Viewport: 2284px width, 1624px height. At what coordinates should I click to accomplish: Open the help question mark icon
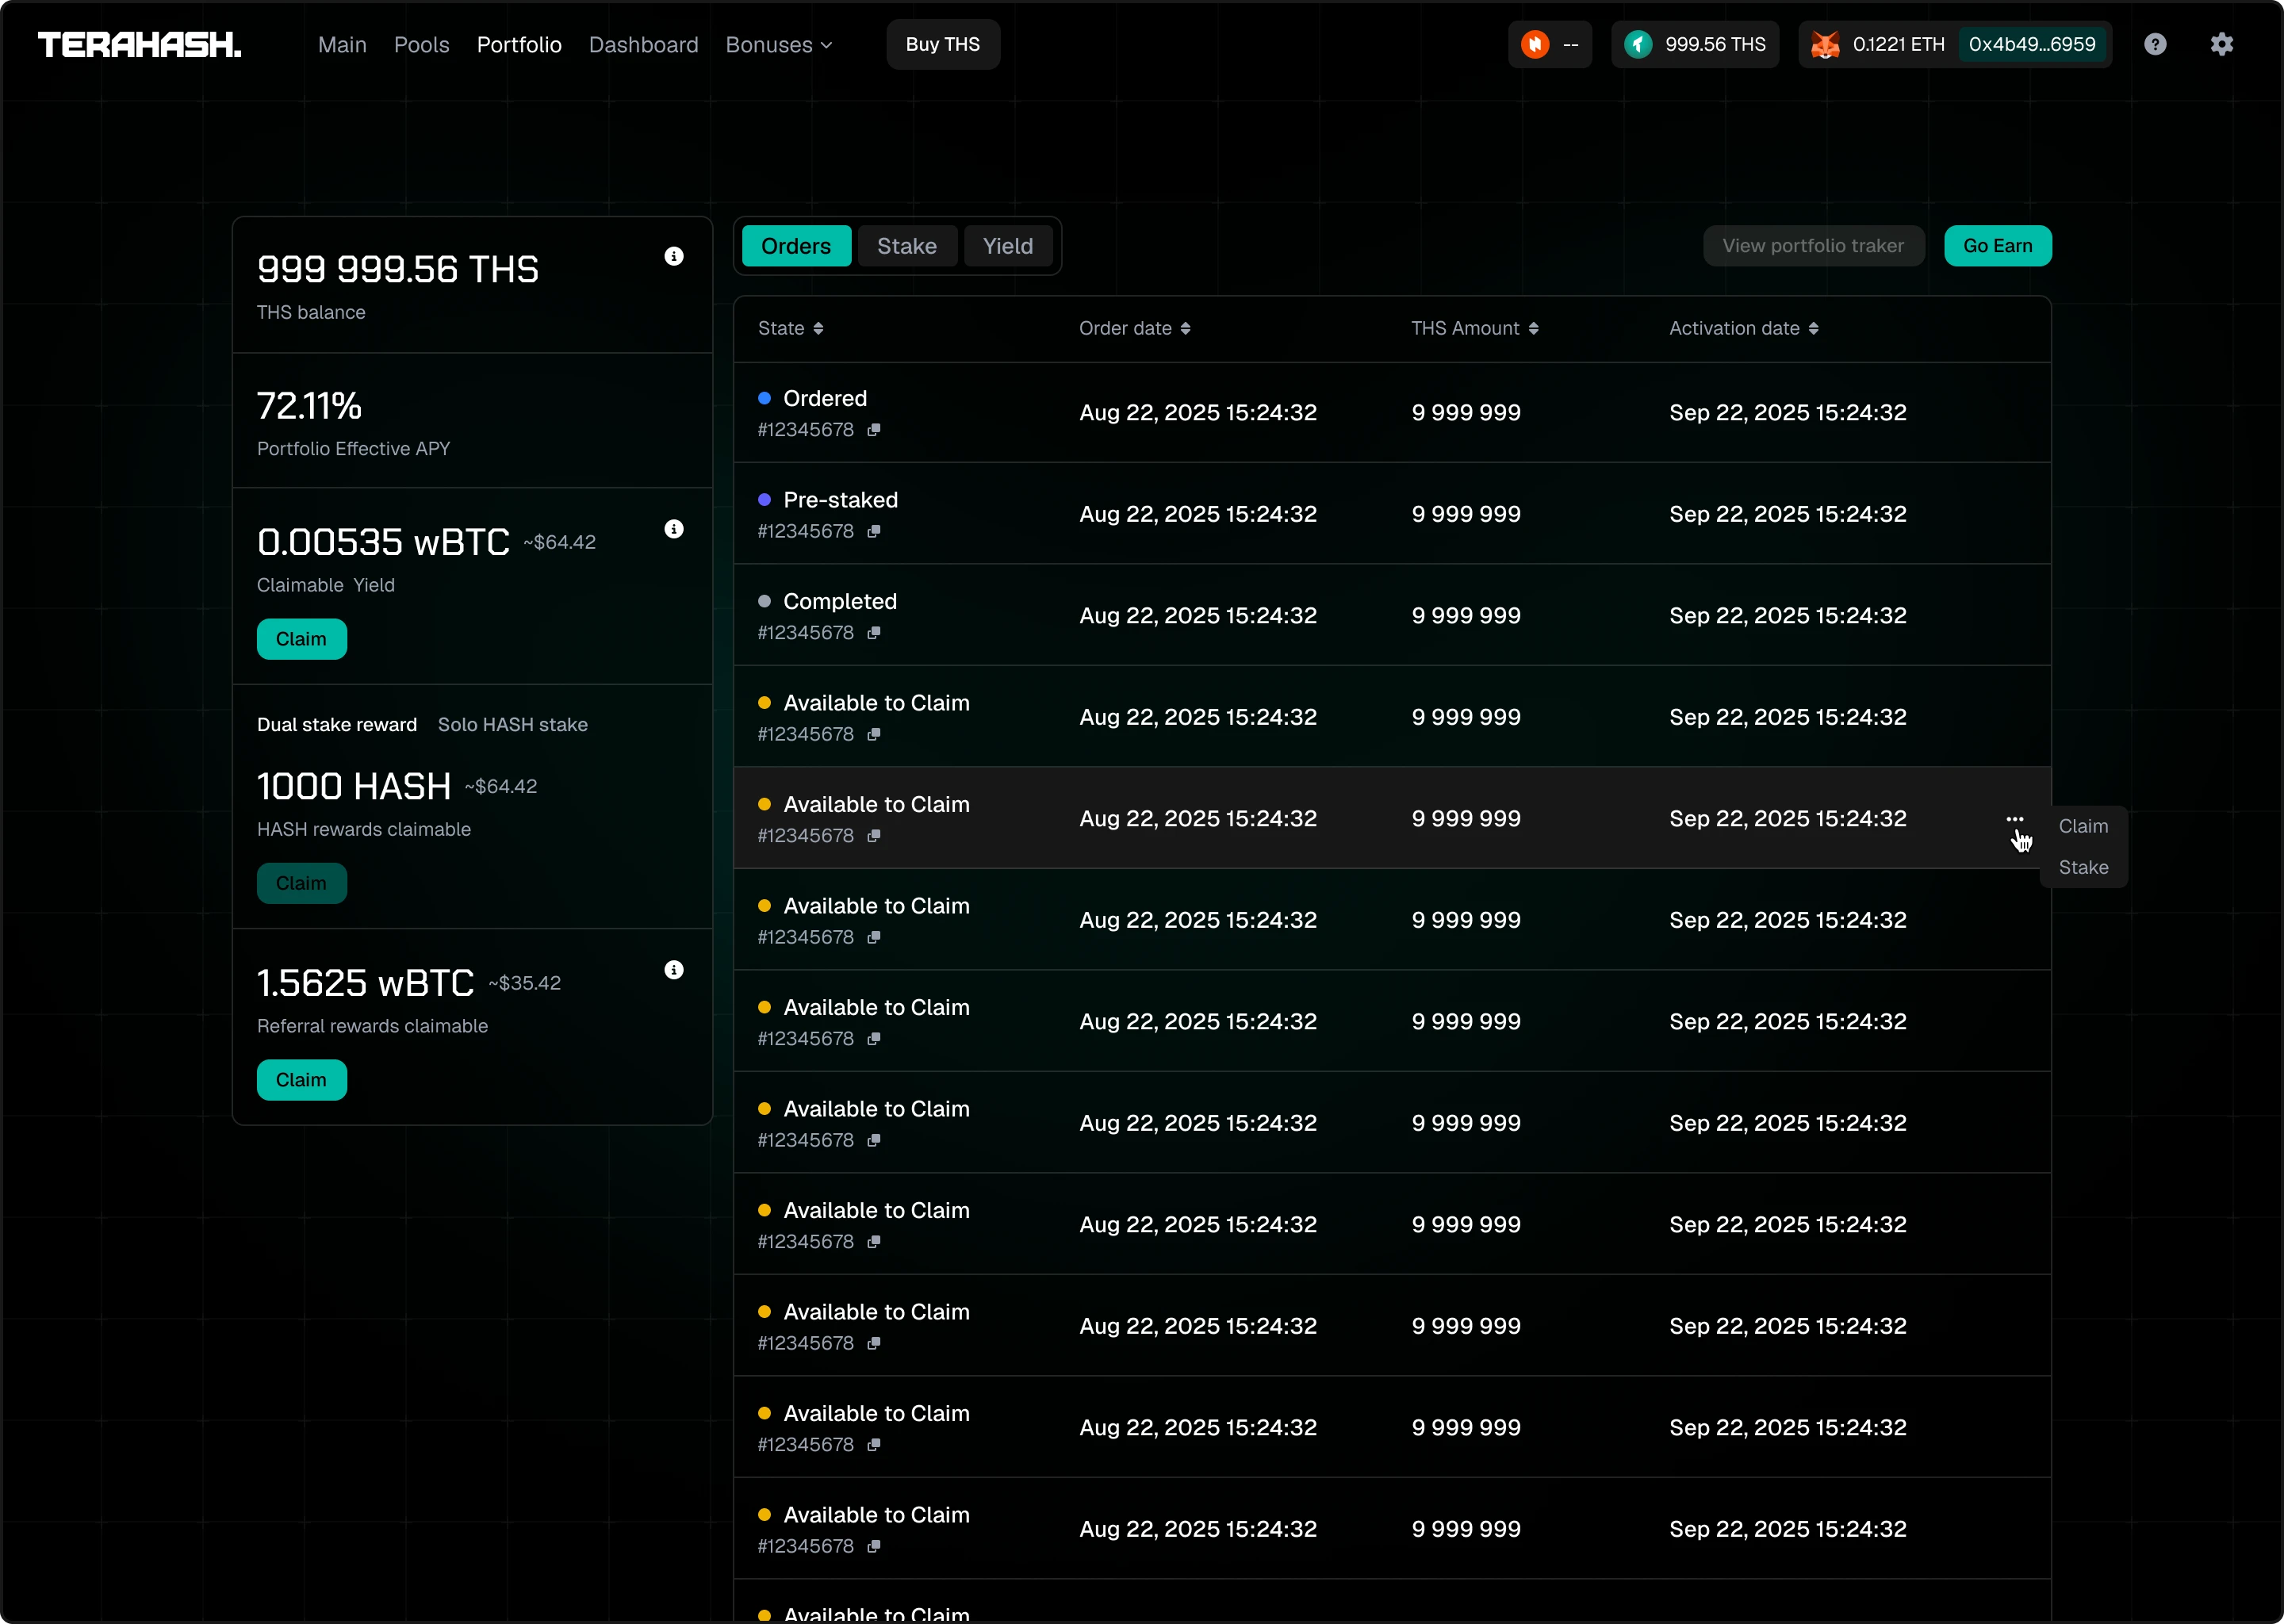coord(2155,44)
